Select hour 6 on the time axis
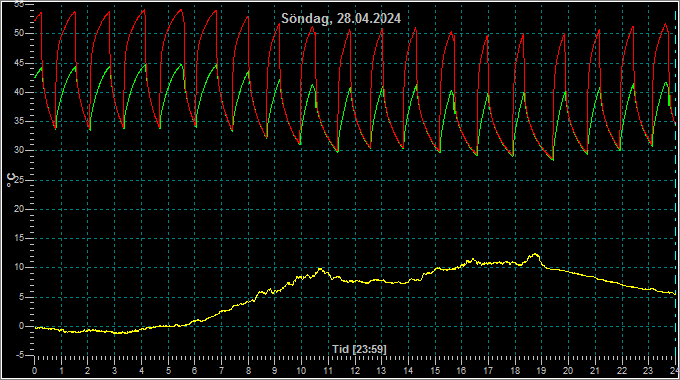 tap(195, 371)
